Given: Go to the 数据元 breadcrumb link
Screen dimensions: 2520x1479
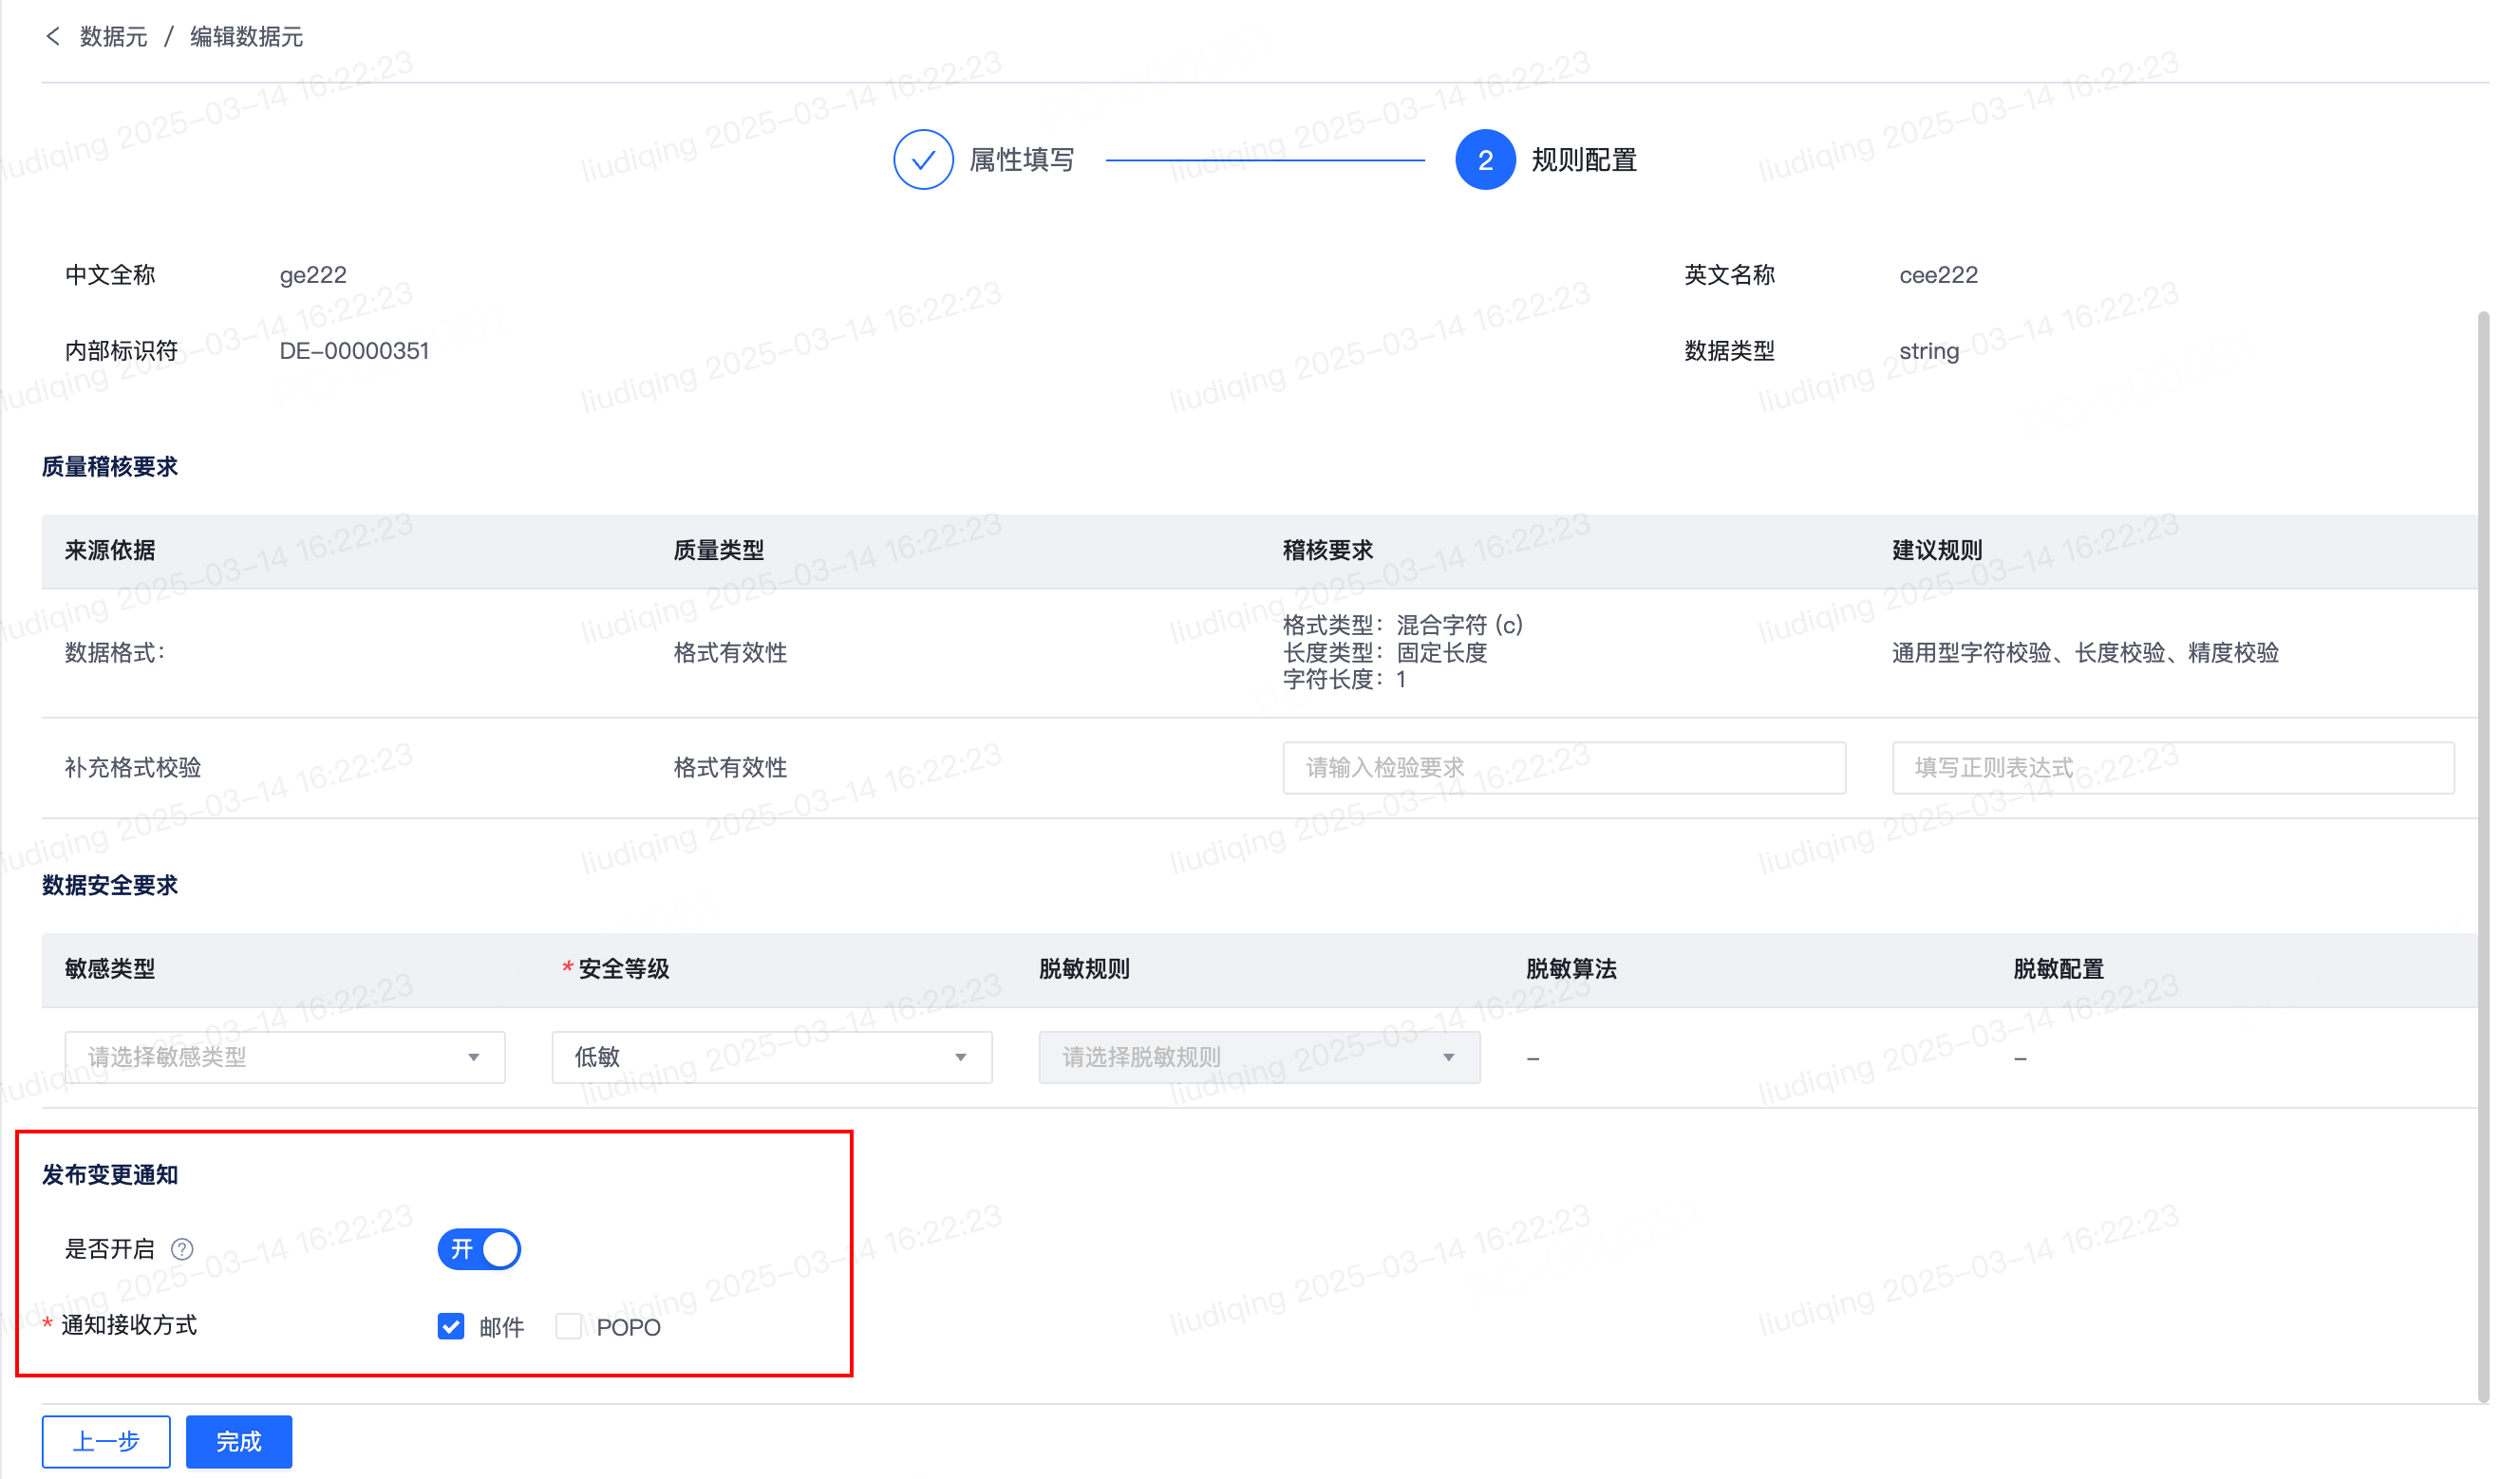Looking at the screenshot, I should (114, 37).
